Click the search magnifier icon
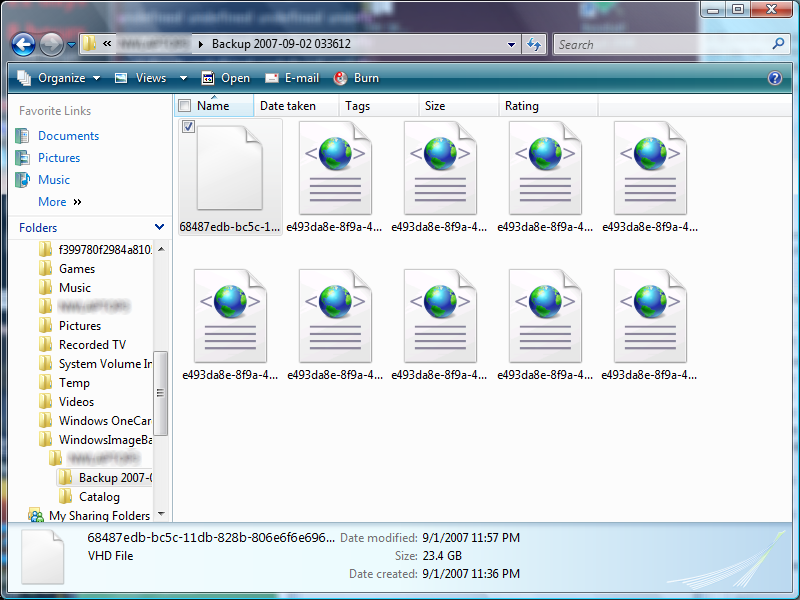Screen dimensions: 800x600 779,44
